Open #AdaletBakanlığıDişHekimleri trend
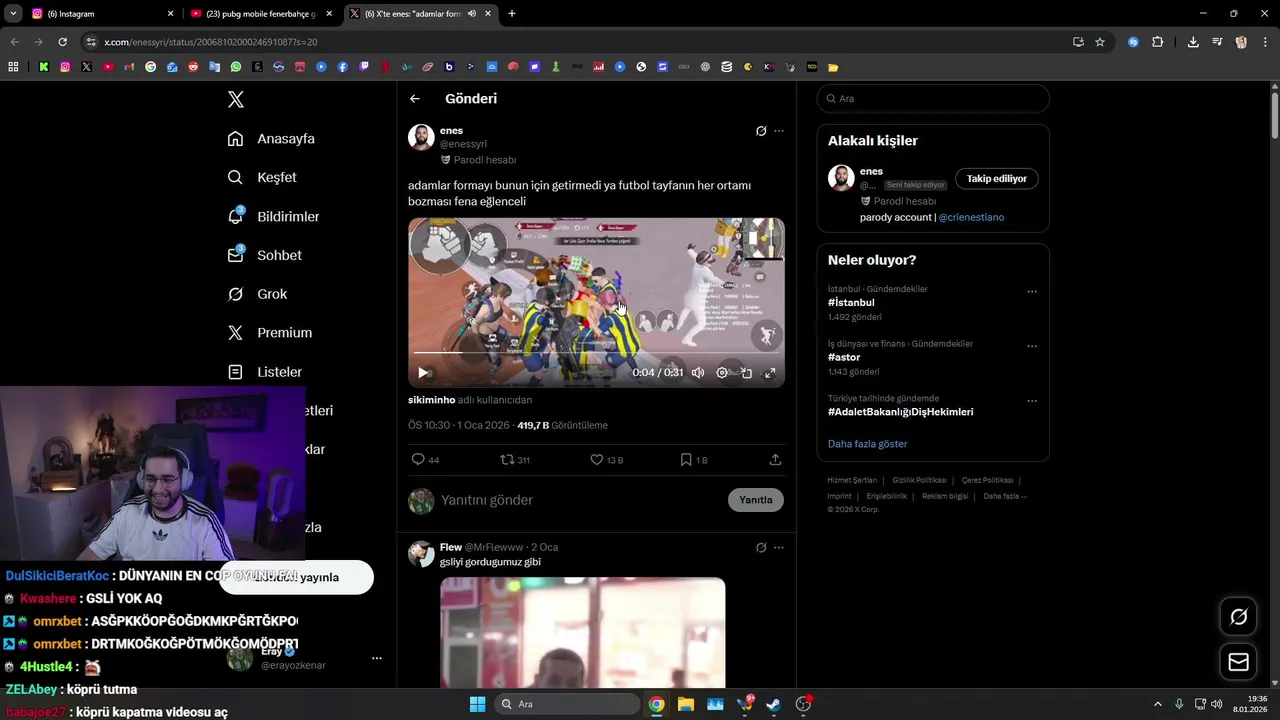 tap(900, 412)
